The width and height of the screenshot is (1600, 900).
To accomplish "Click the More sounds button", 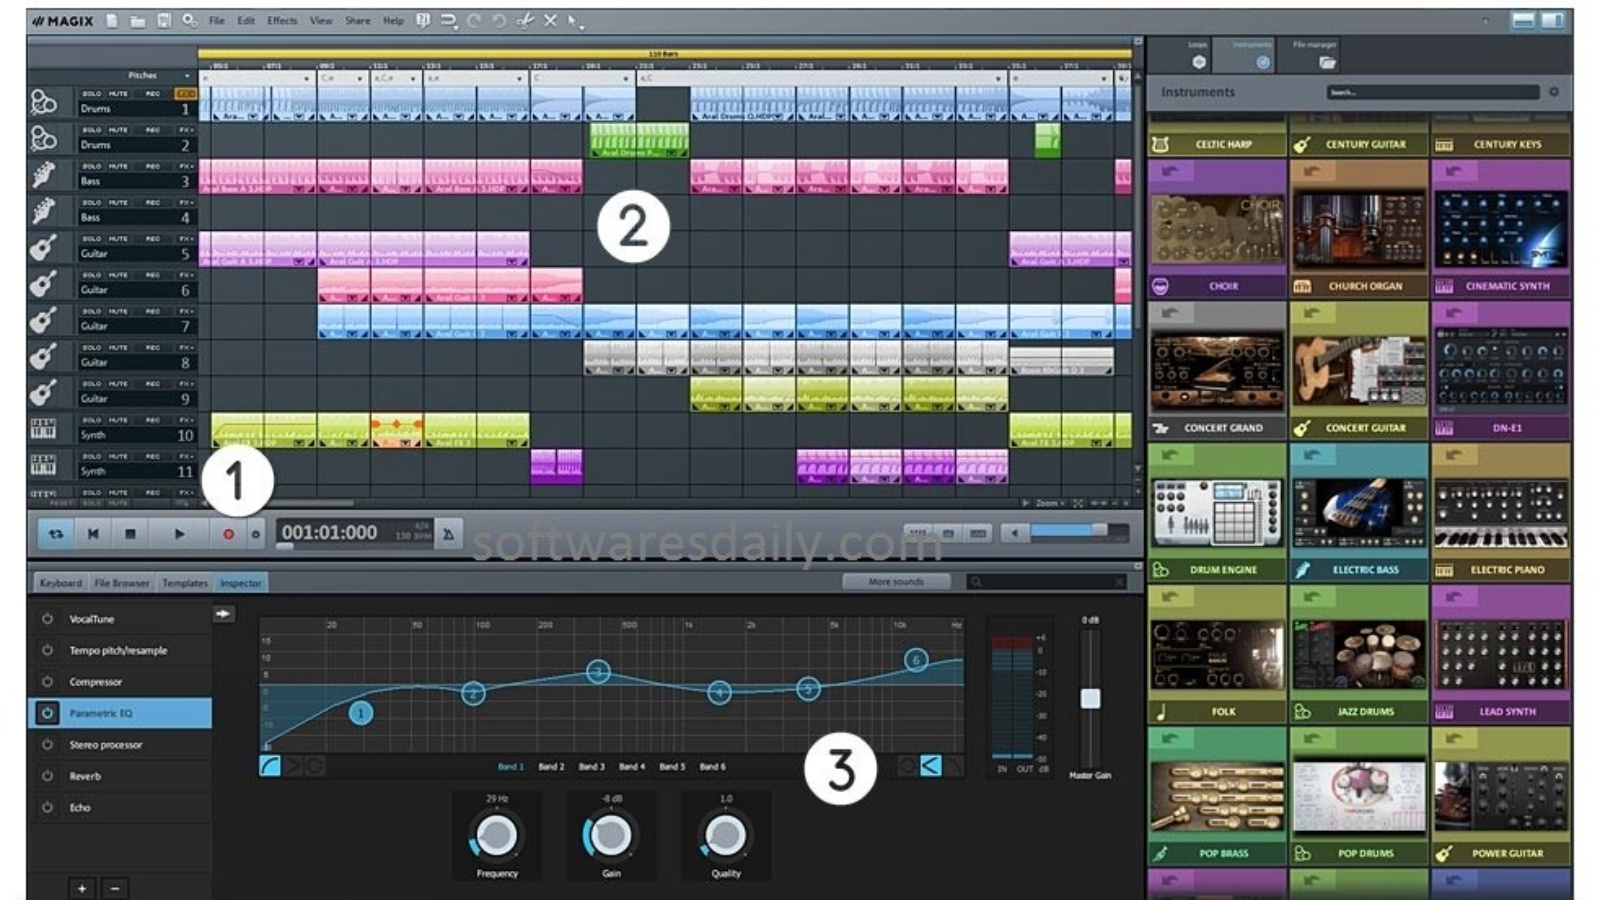I will click(896, 582).
